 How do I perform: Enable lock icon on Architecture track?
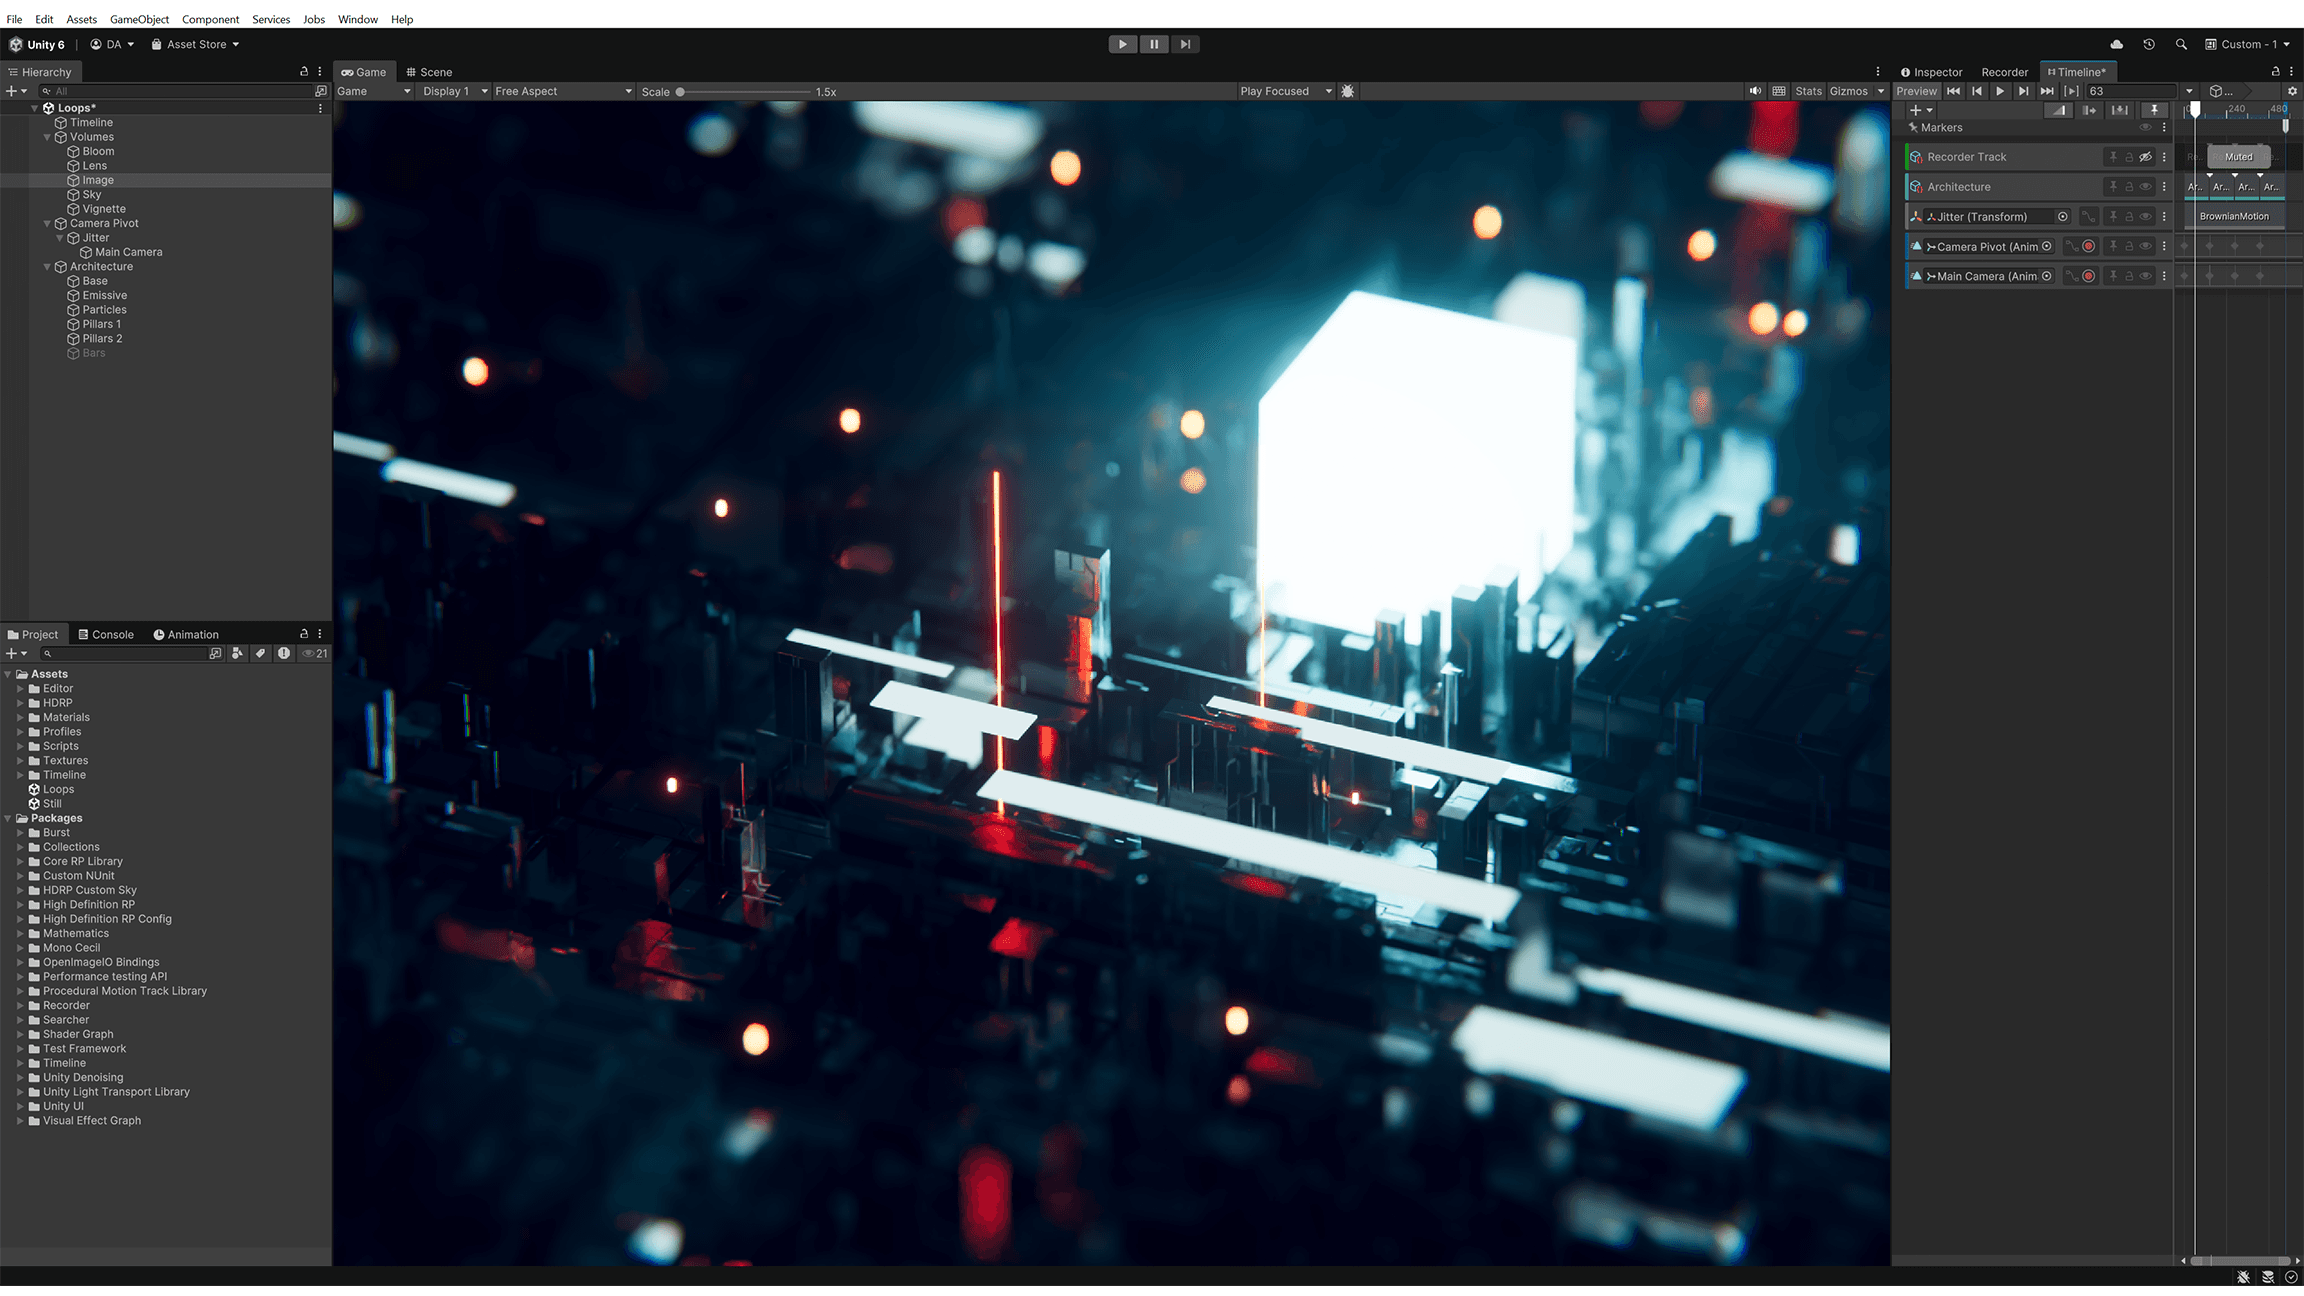2128,187
